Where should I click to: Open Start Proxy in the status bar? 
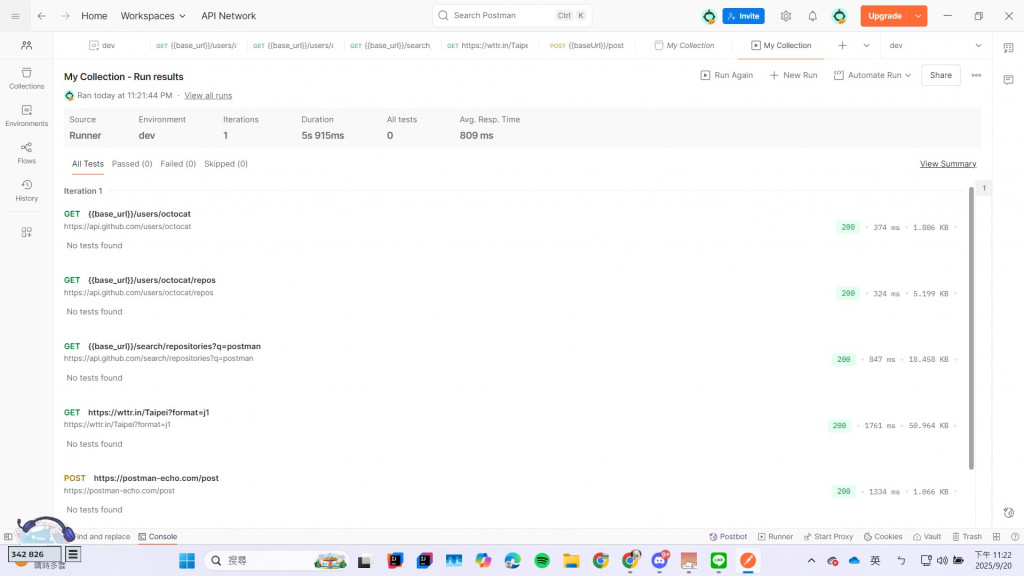pos(828,536)
